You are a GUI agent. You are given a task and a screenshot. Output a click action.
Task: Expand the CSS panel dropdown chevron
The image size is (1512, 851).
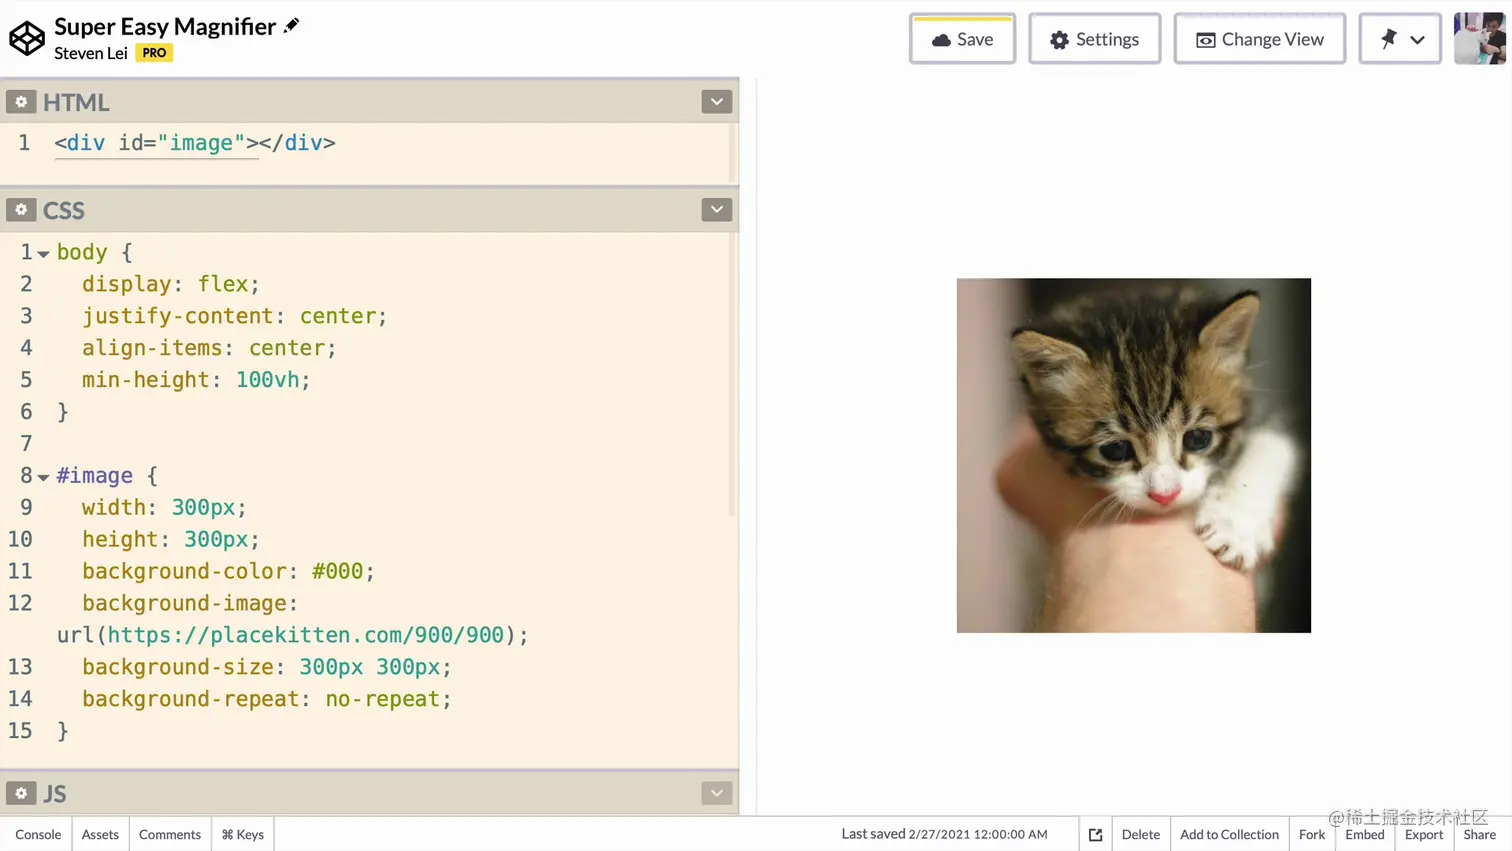click(x=716, y=210)
